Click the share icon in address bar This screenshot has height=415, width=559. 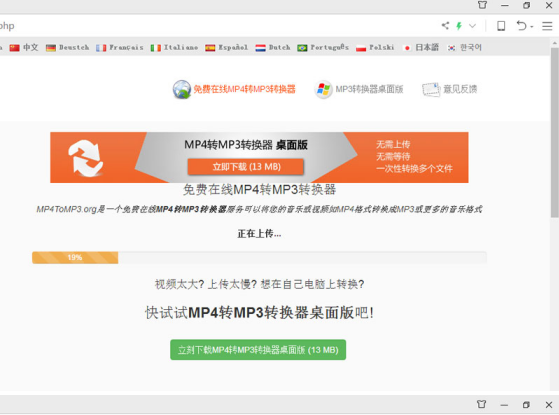pos(445,26)
